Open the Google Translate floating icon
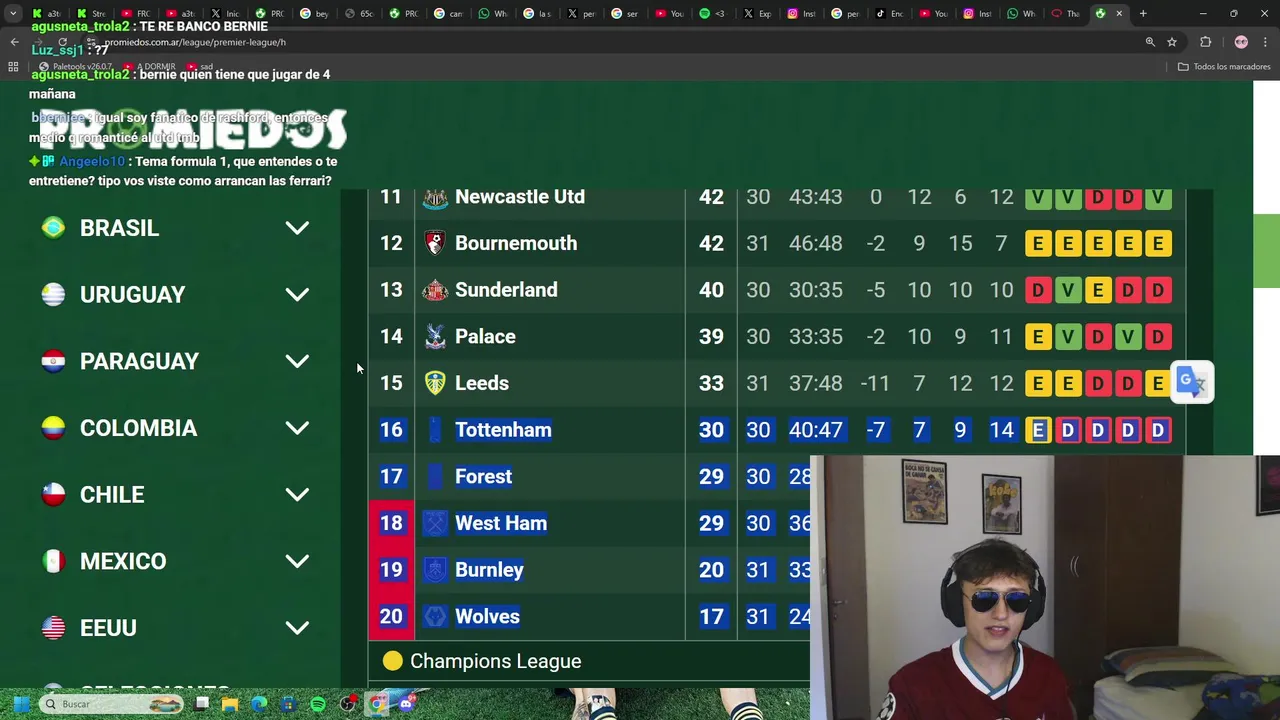 (x=1192, y=382)
